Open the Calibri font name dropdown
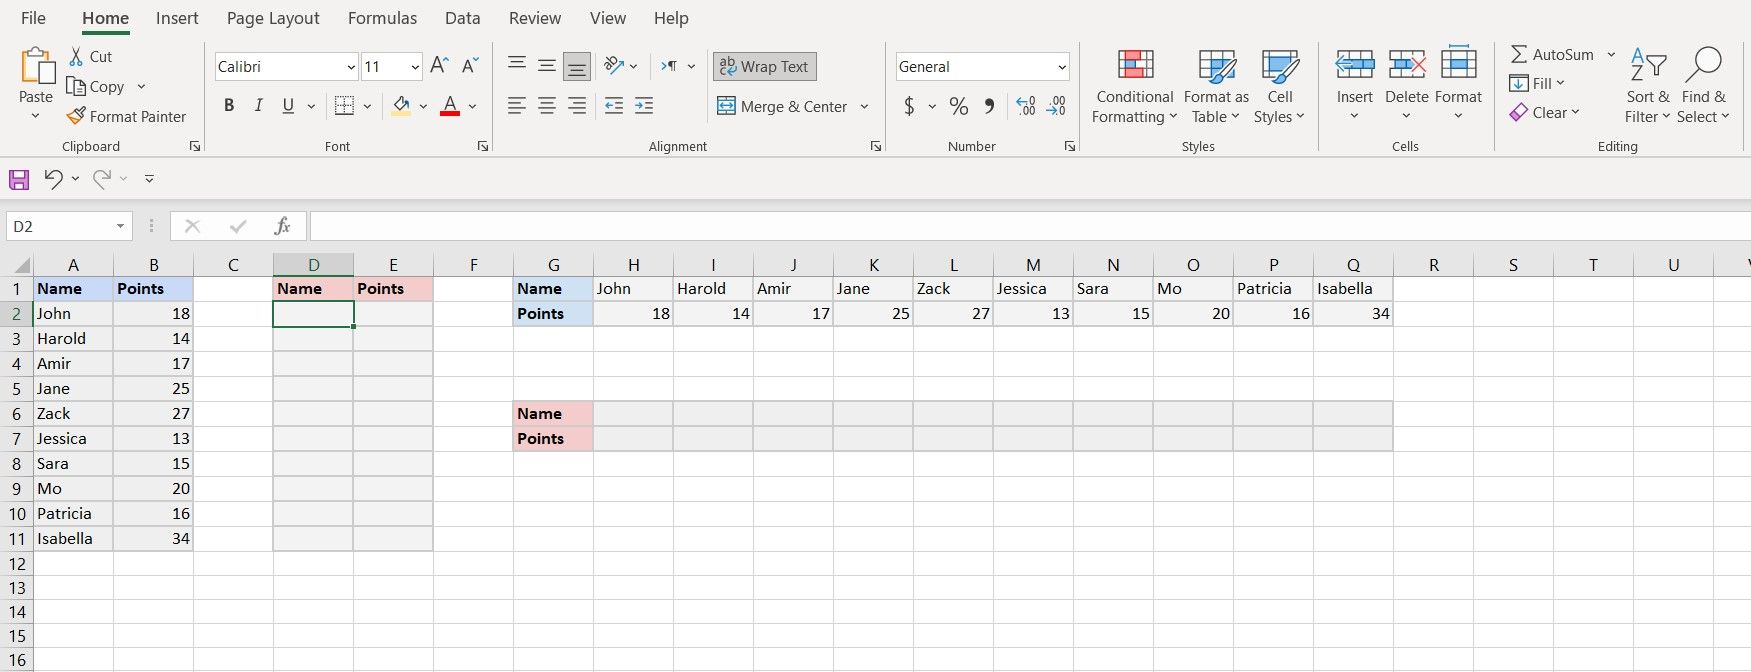The height and width of the screenshot is (672, 1751). (x=350, y=67)
